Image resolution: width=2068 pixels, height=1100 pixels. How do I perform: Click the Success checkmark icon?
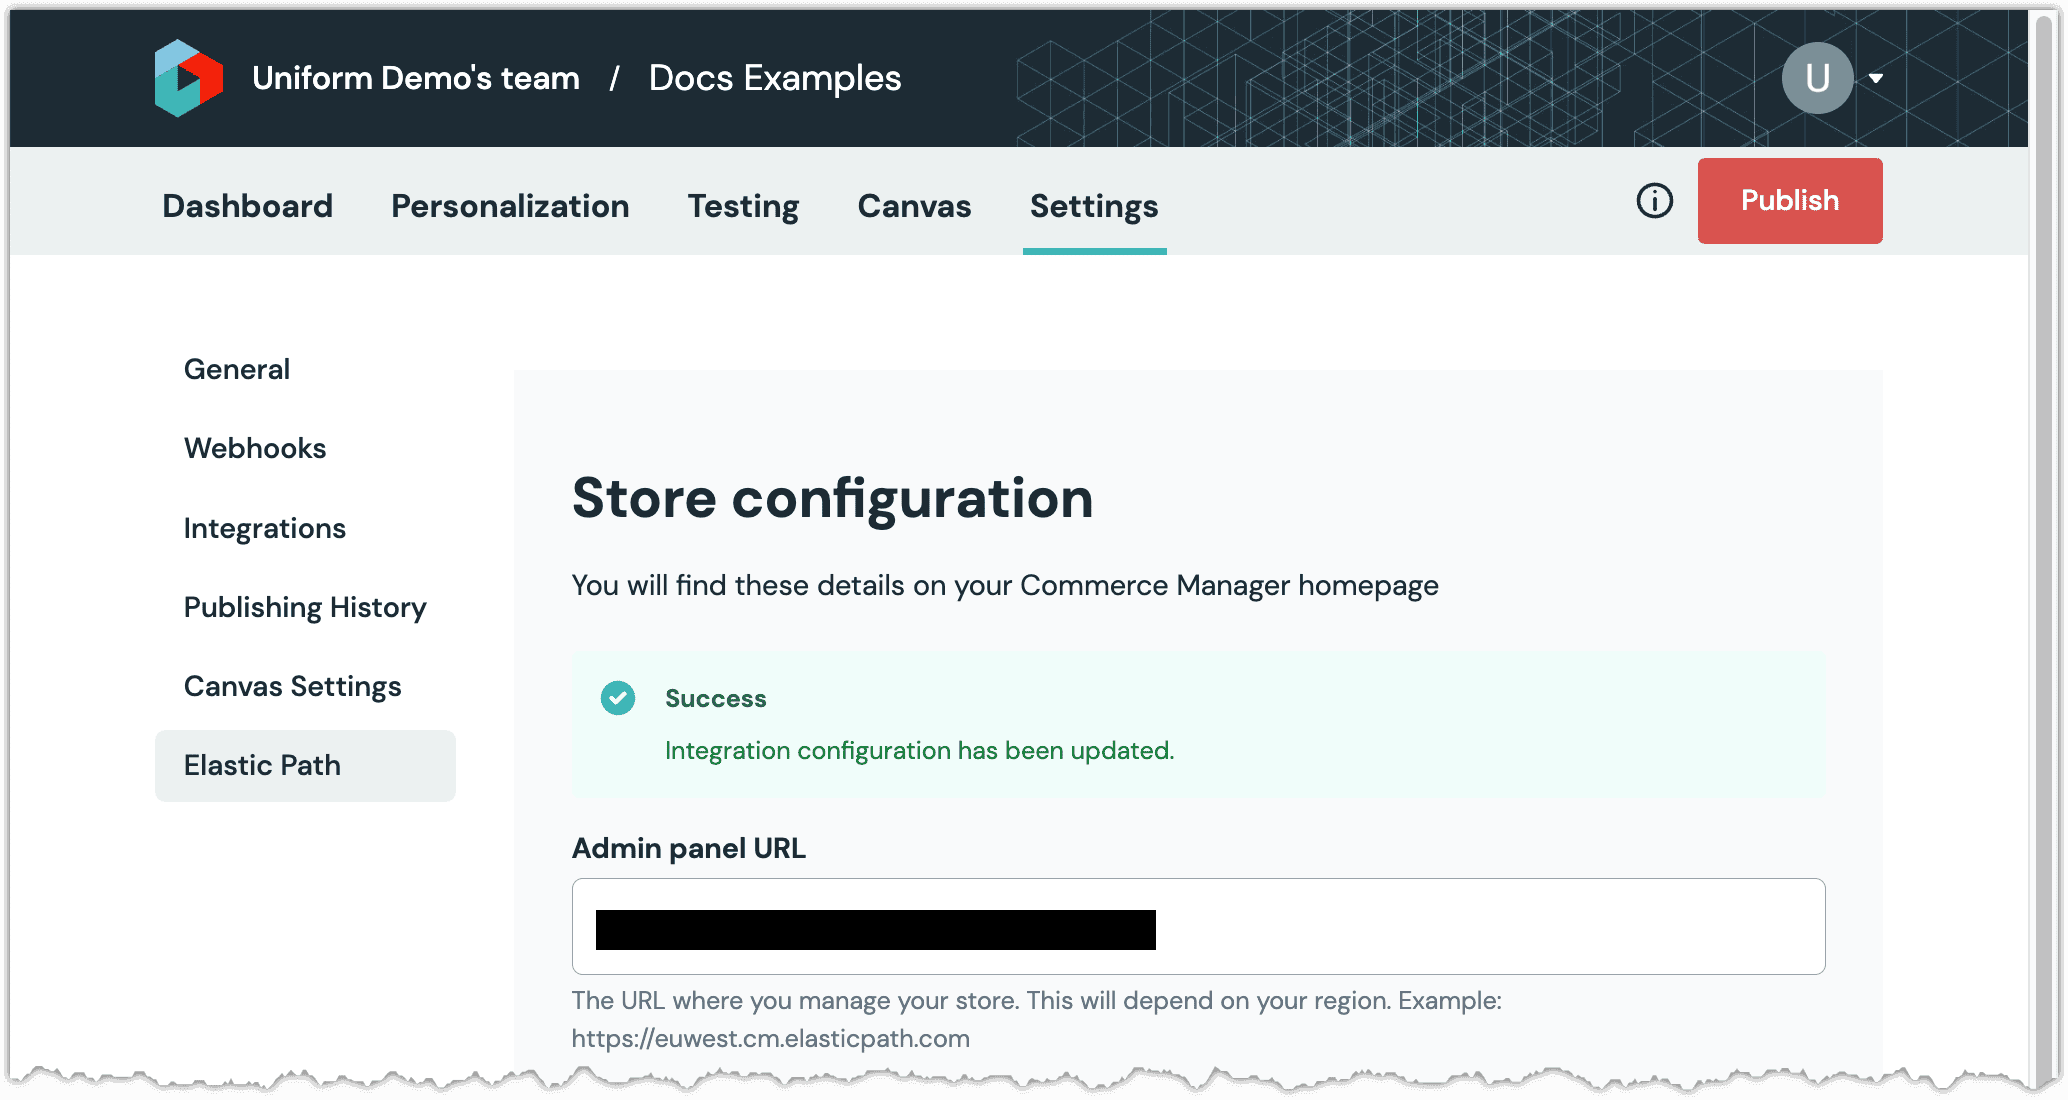[x=618, y=698]
